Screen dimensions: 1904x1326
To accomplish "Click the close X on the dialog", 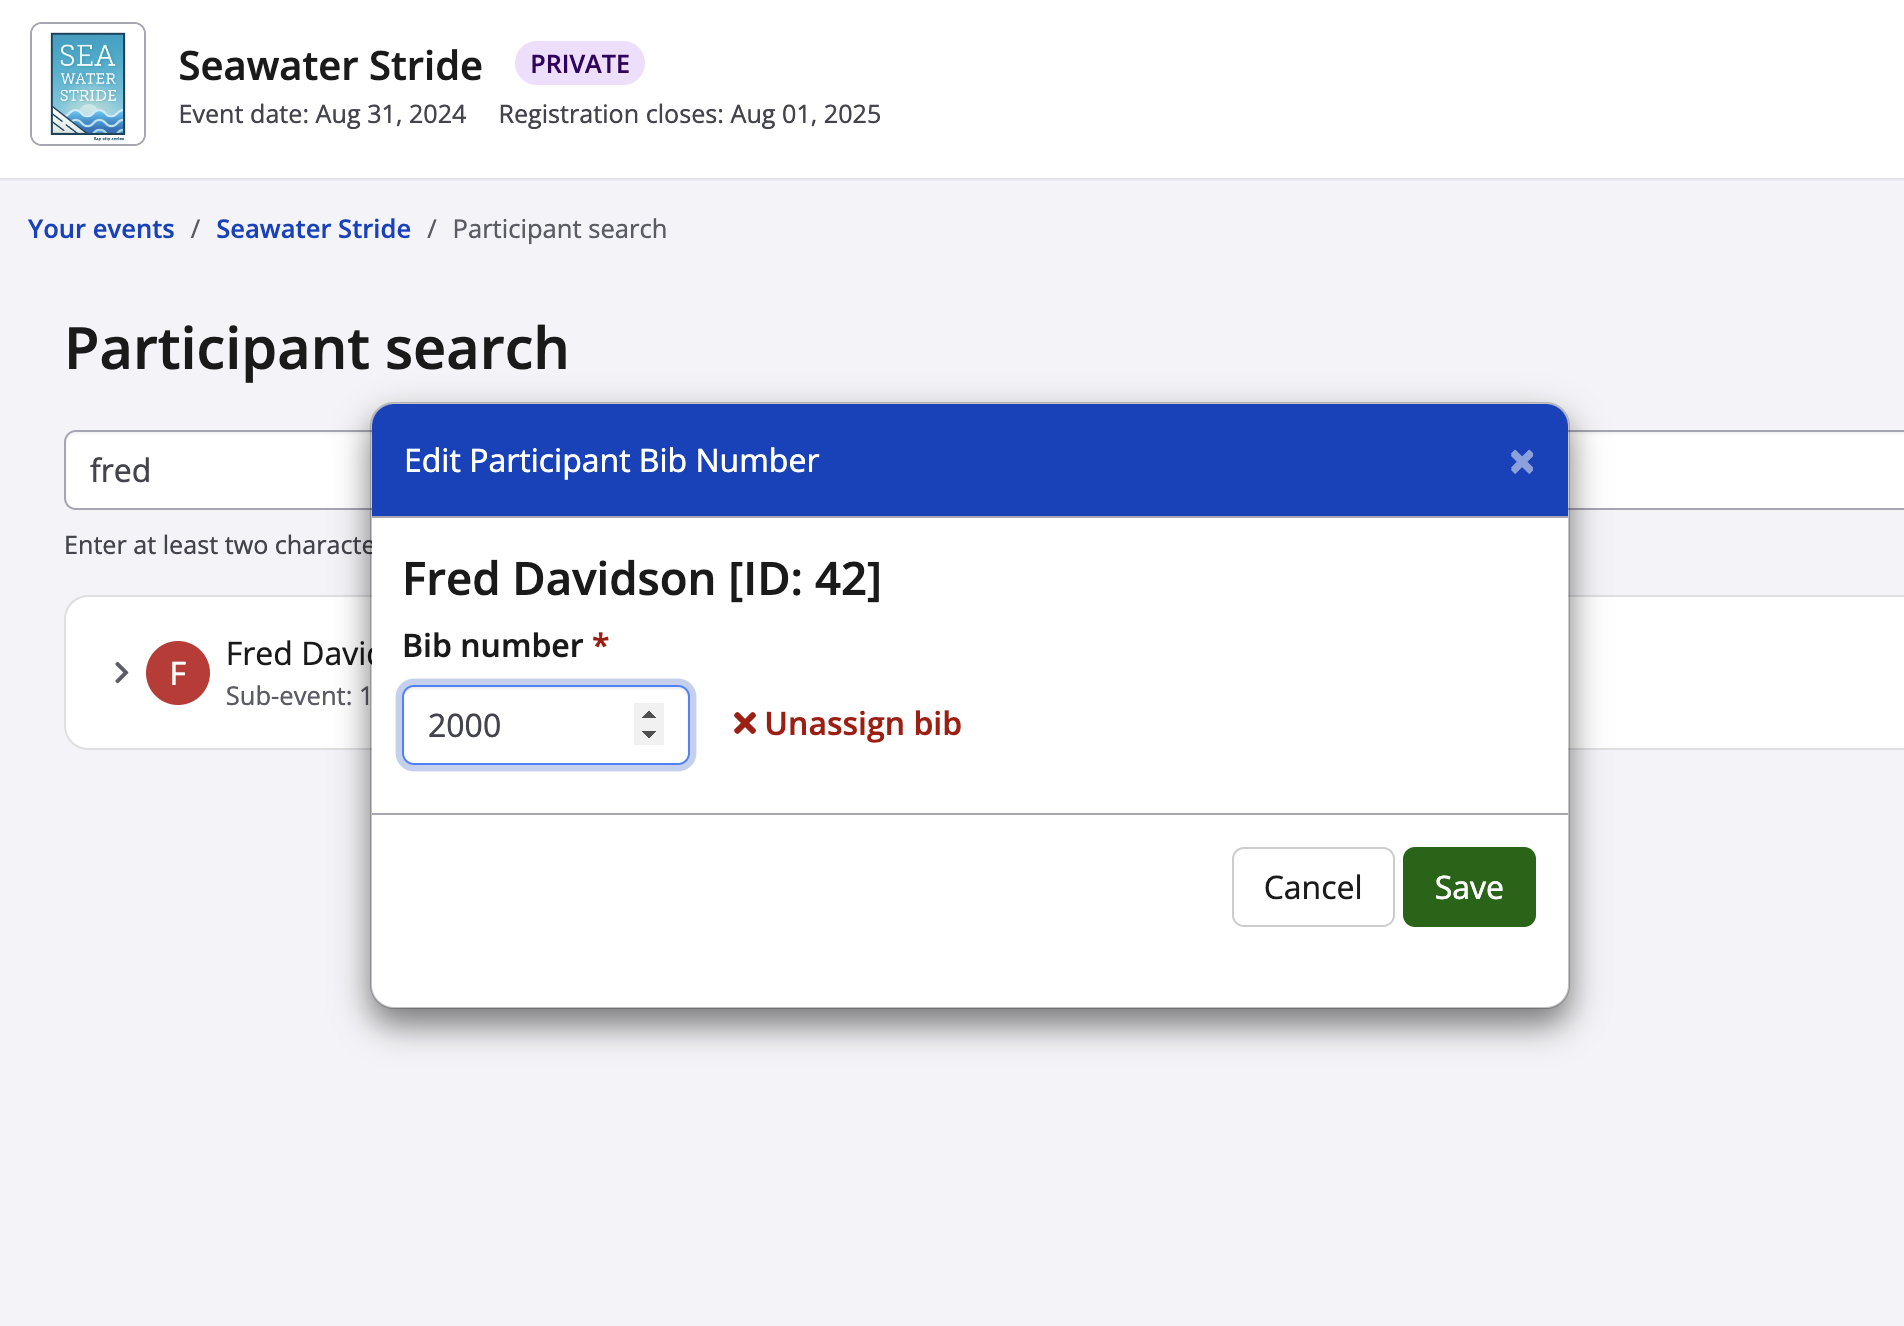I will [1522, 461].
